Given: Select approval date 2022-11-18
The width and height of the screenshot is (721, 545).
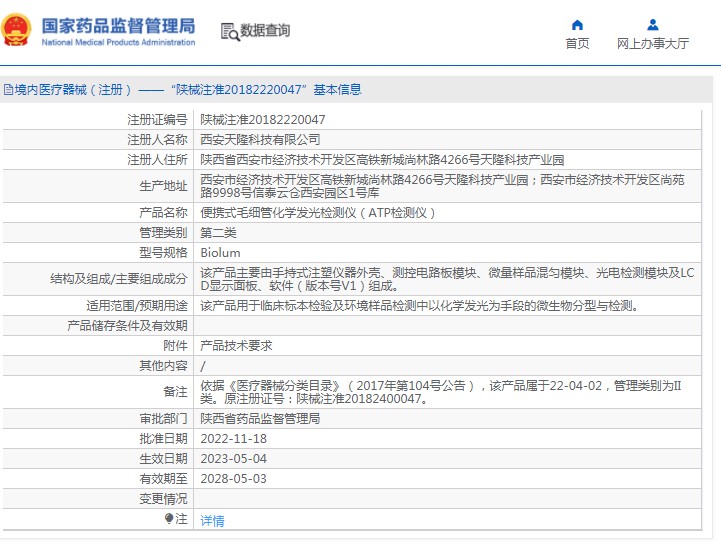Looking at the screenshot, I should pos(234,439).
